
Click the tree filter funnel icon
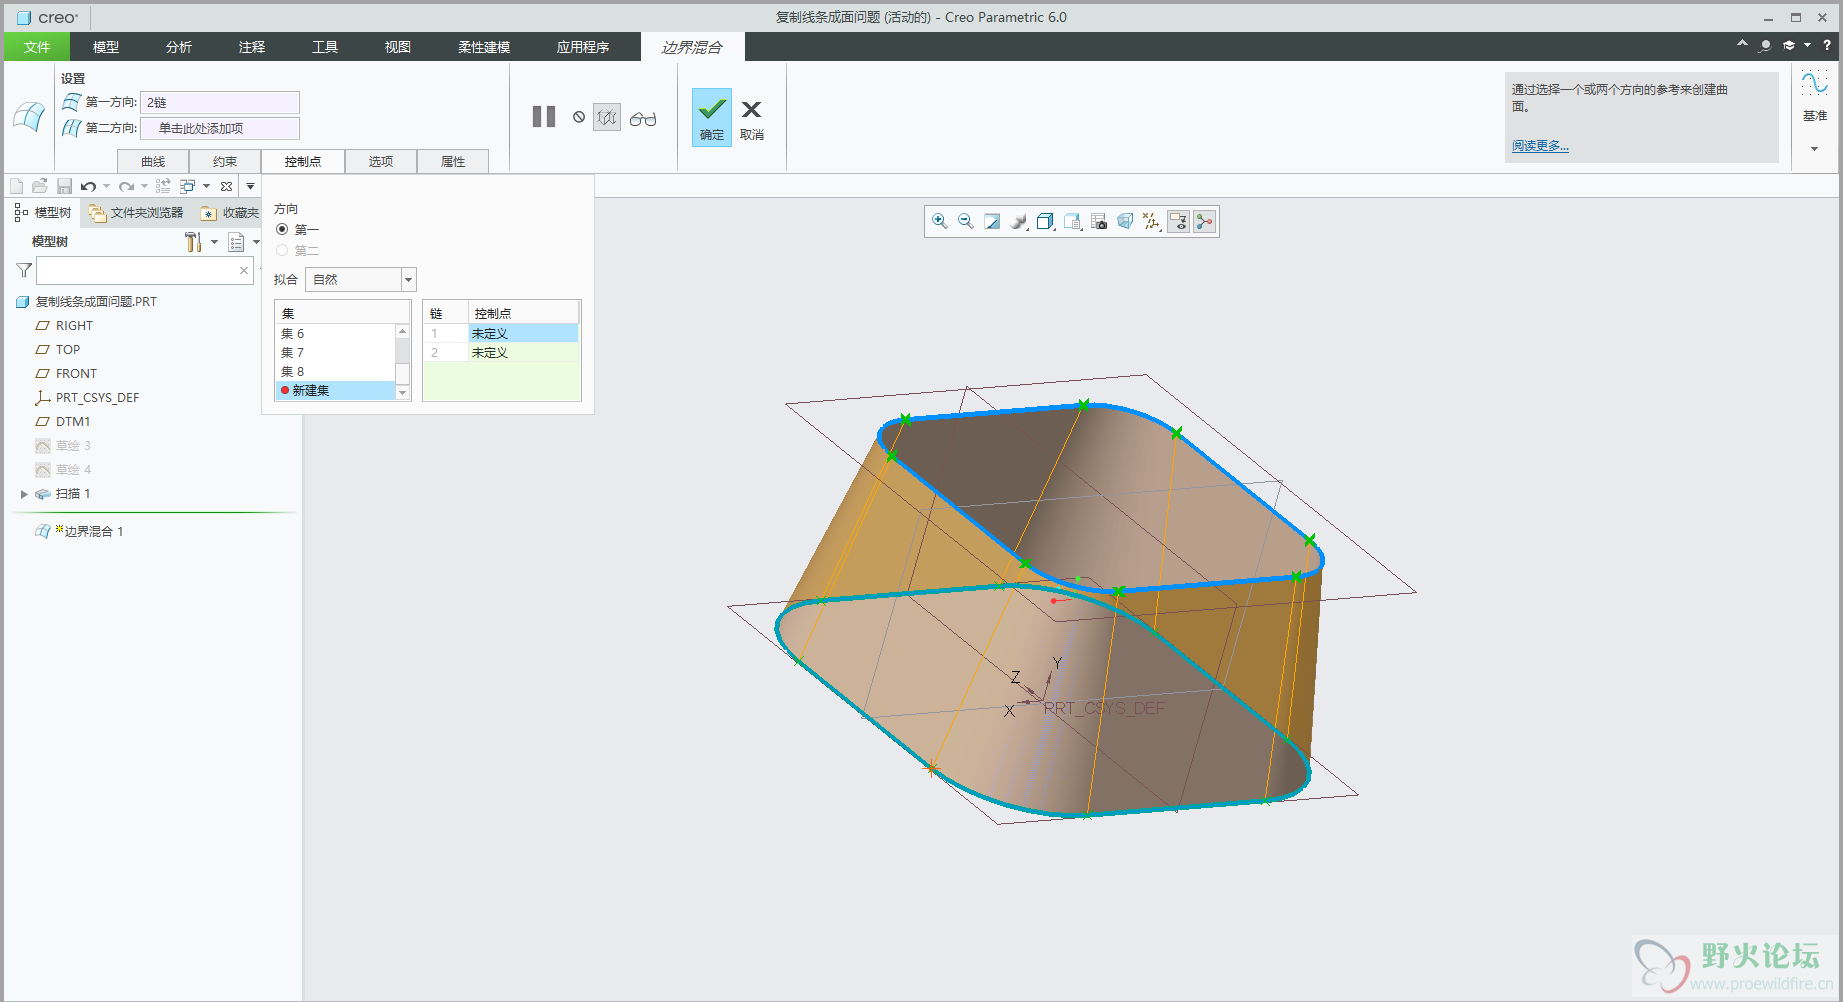click(x=24, y=270)
